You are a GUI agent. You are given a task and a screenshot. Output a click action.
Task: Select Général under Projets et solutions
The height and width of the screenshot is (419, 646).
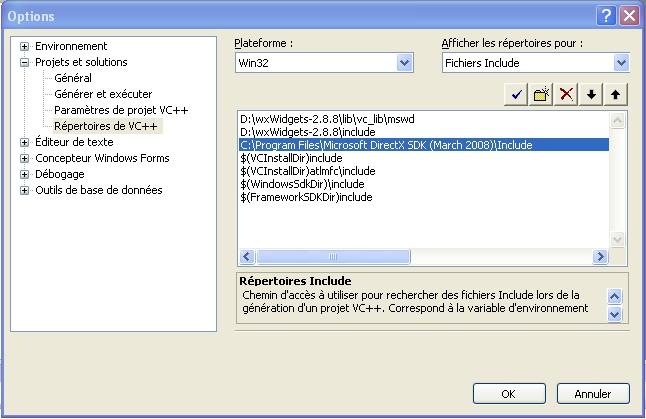[73, 78]
